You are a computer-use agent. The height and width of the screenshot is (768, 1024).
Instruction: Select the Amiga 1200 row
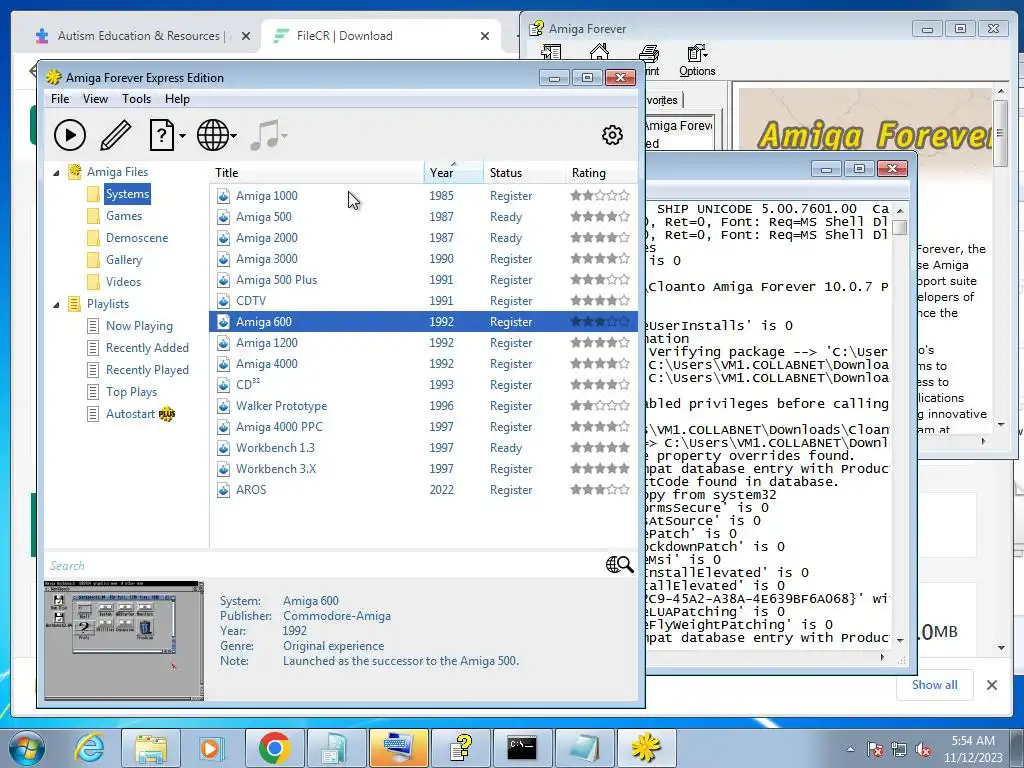tap(423, 342)
